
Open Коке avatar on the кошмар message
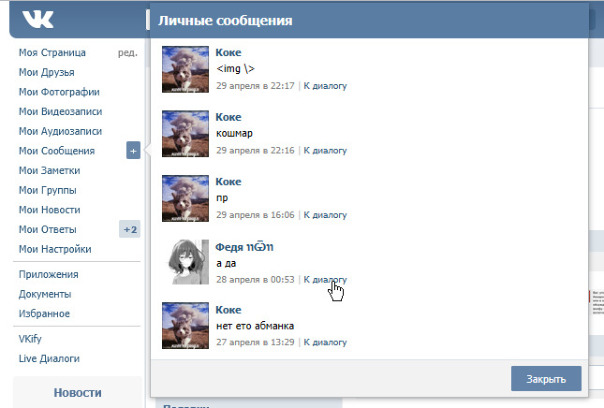(x=185, y=134)
